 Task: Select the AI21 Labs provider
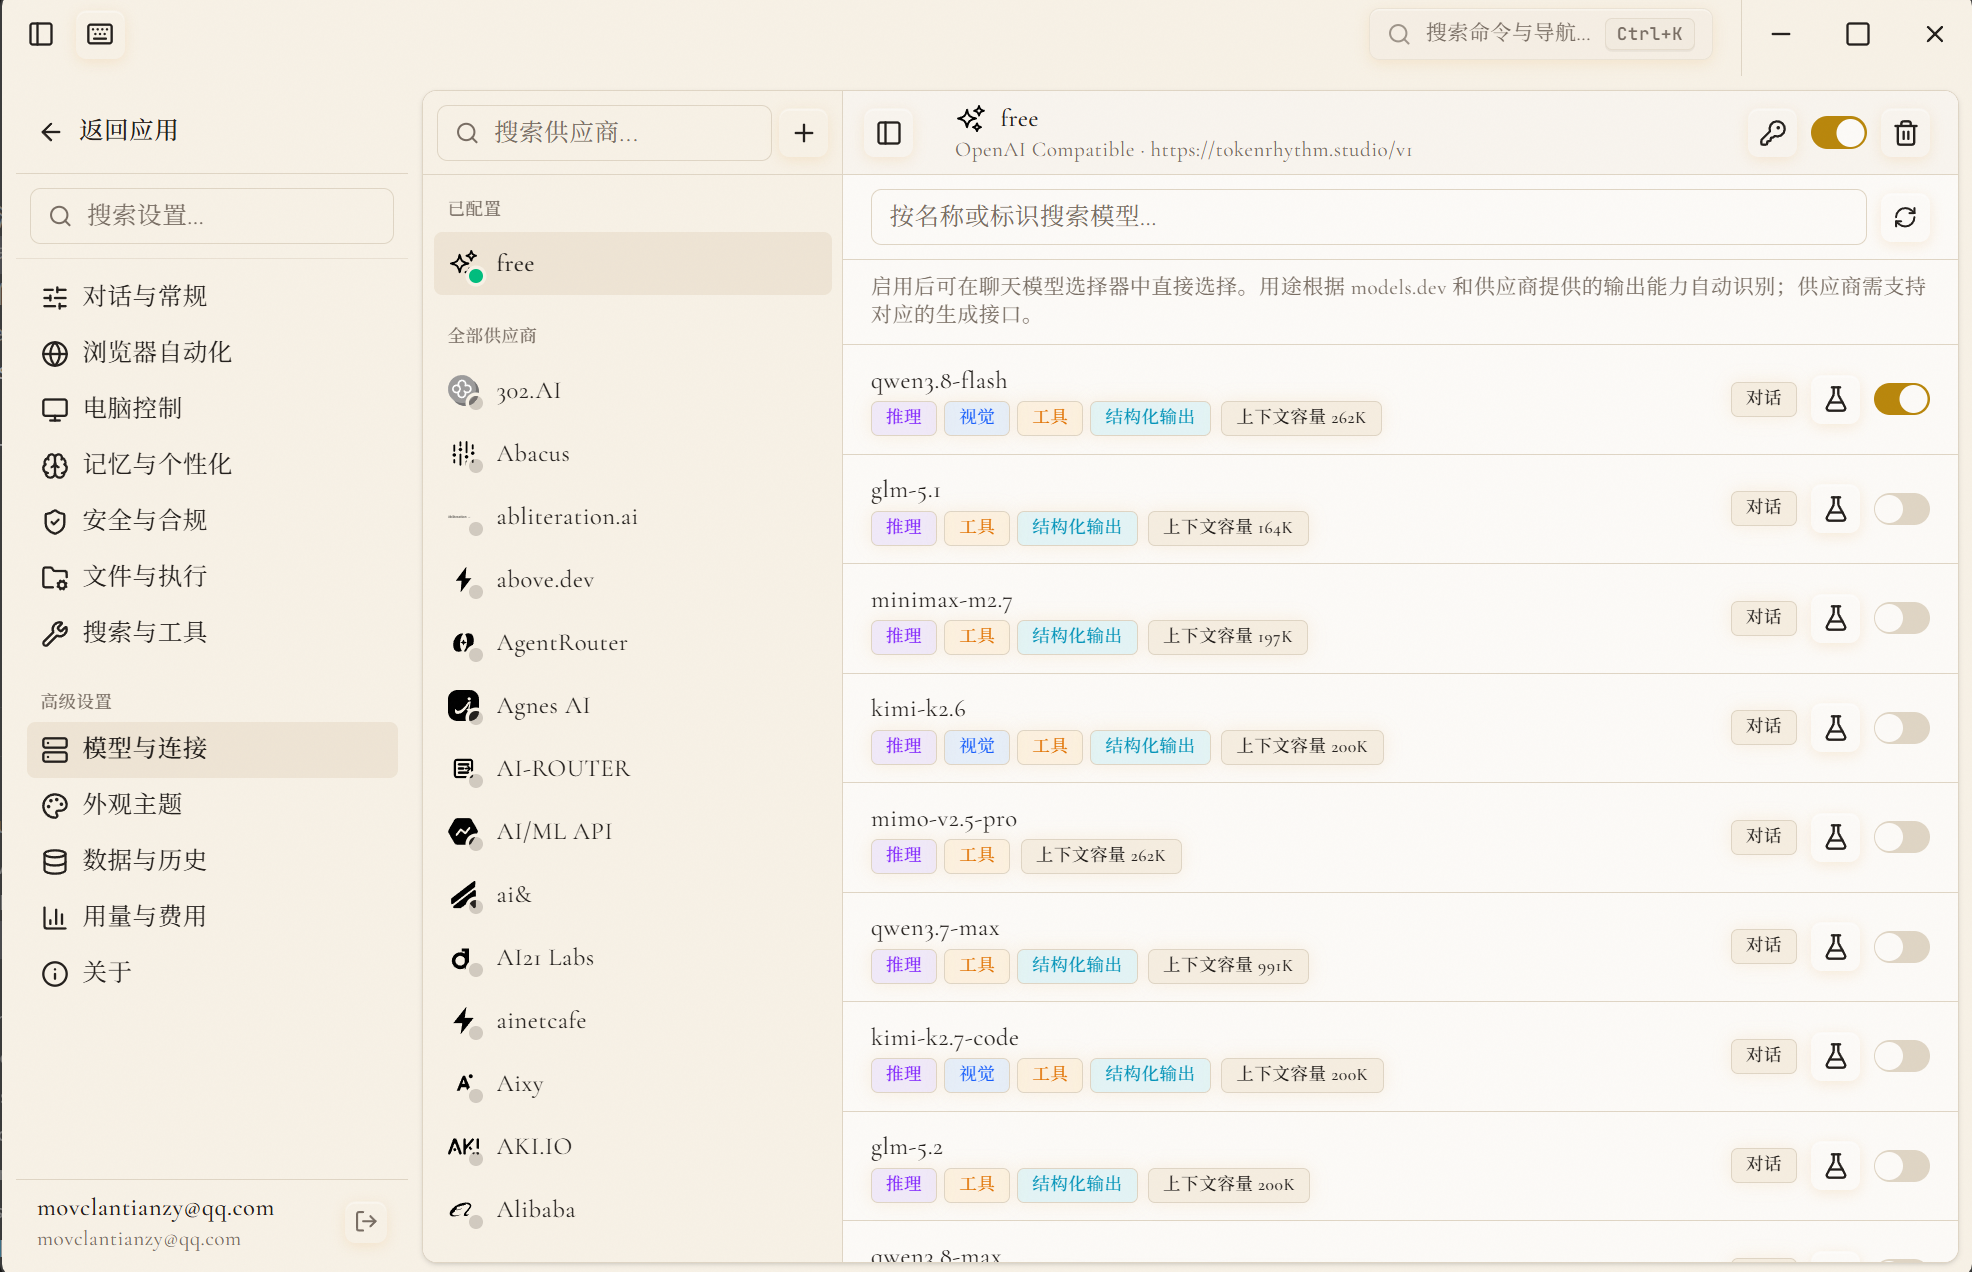coord(633,958)
